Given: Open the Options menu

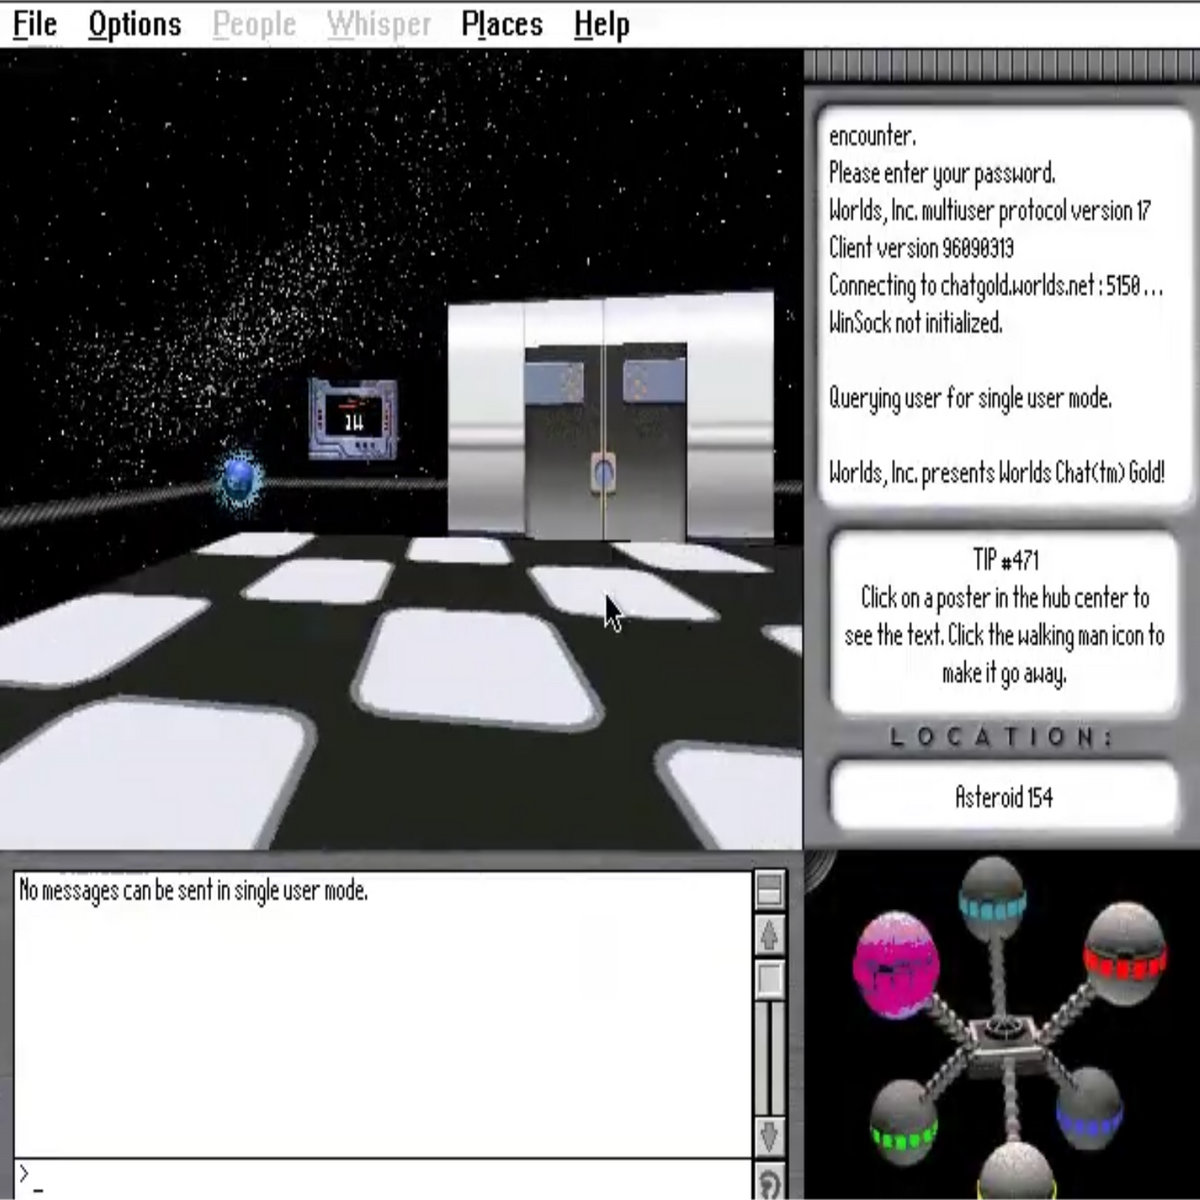Looking at the screenshot, I should (134, 24).
